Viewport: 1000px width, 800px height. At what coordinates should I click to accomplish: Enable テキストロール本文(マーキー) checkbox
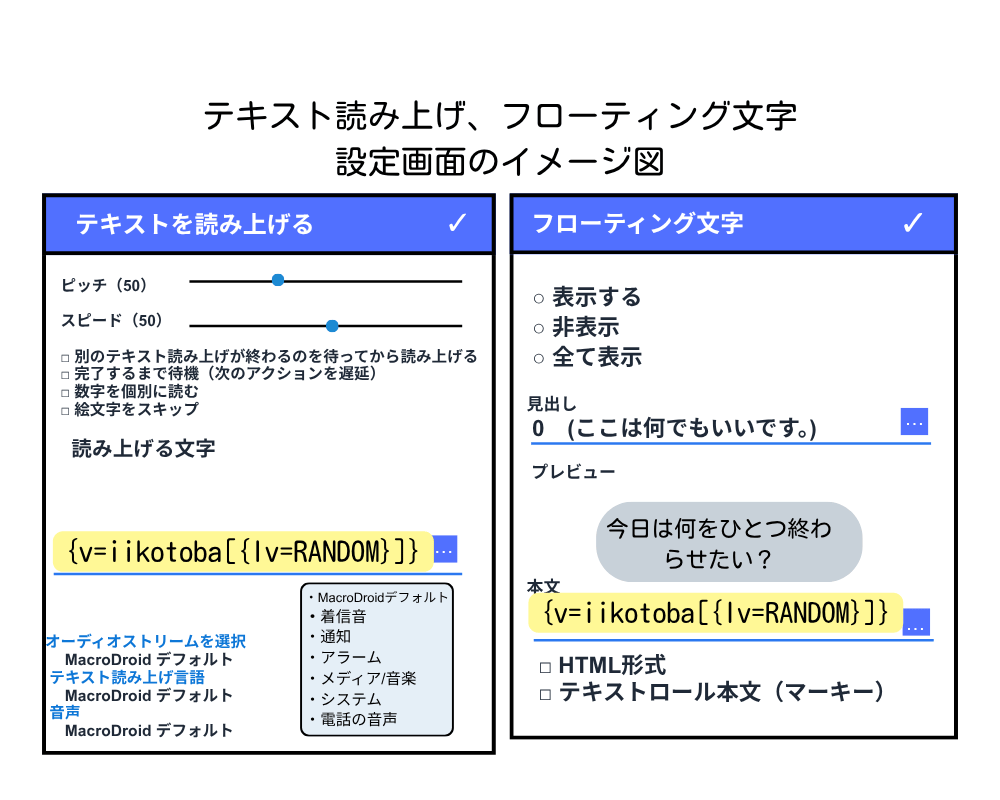545,695
